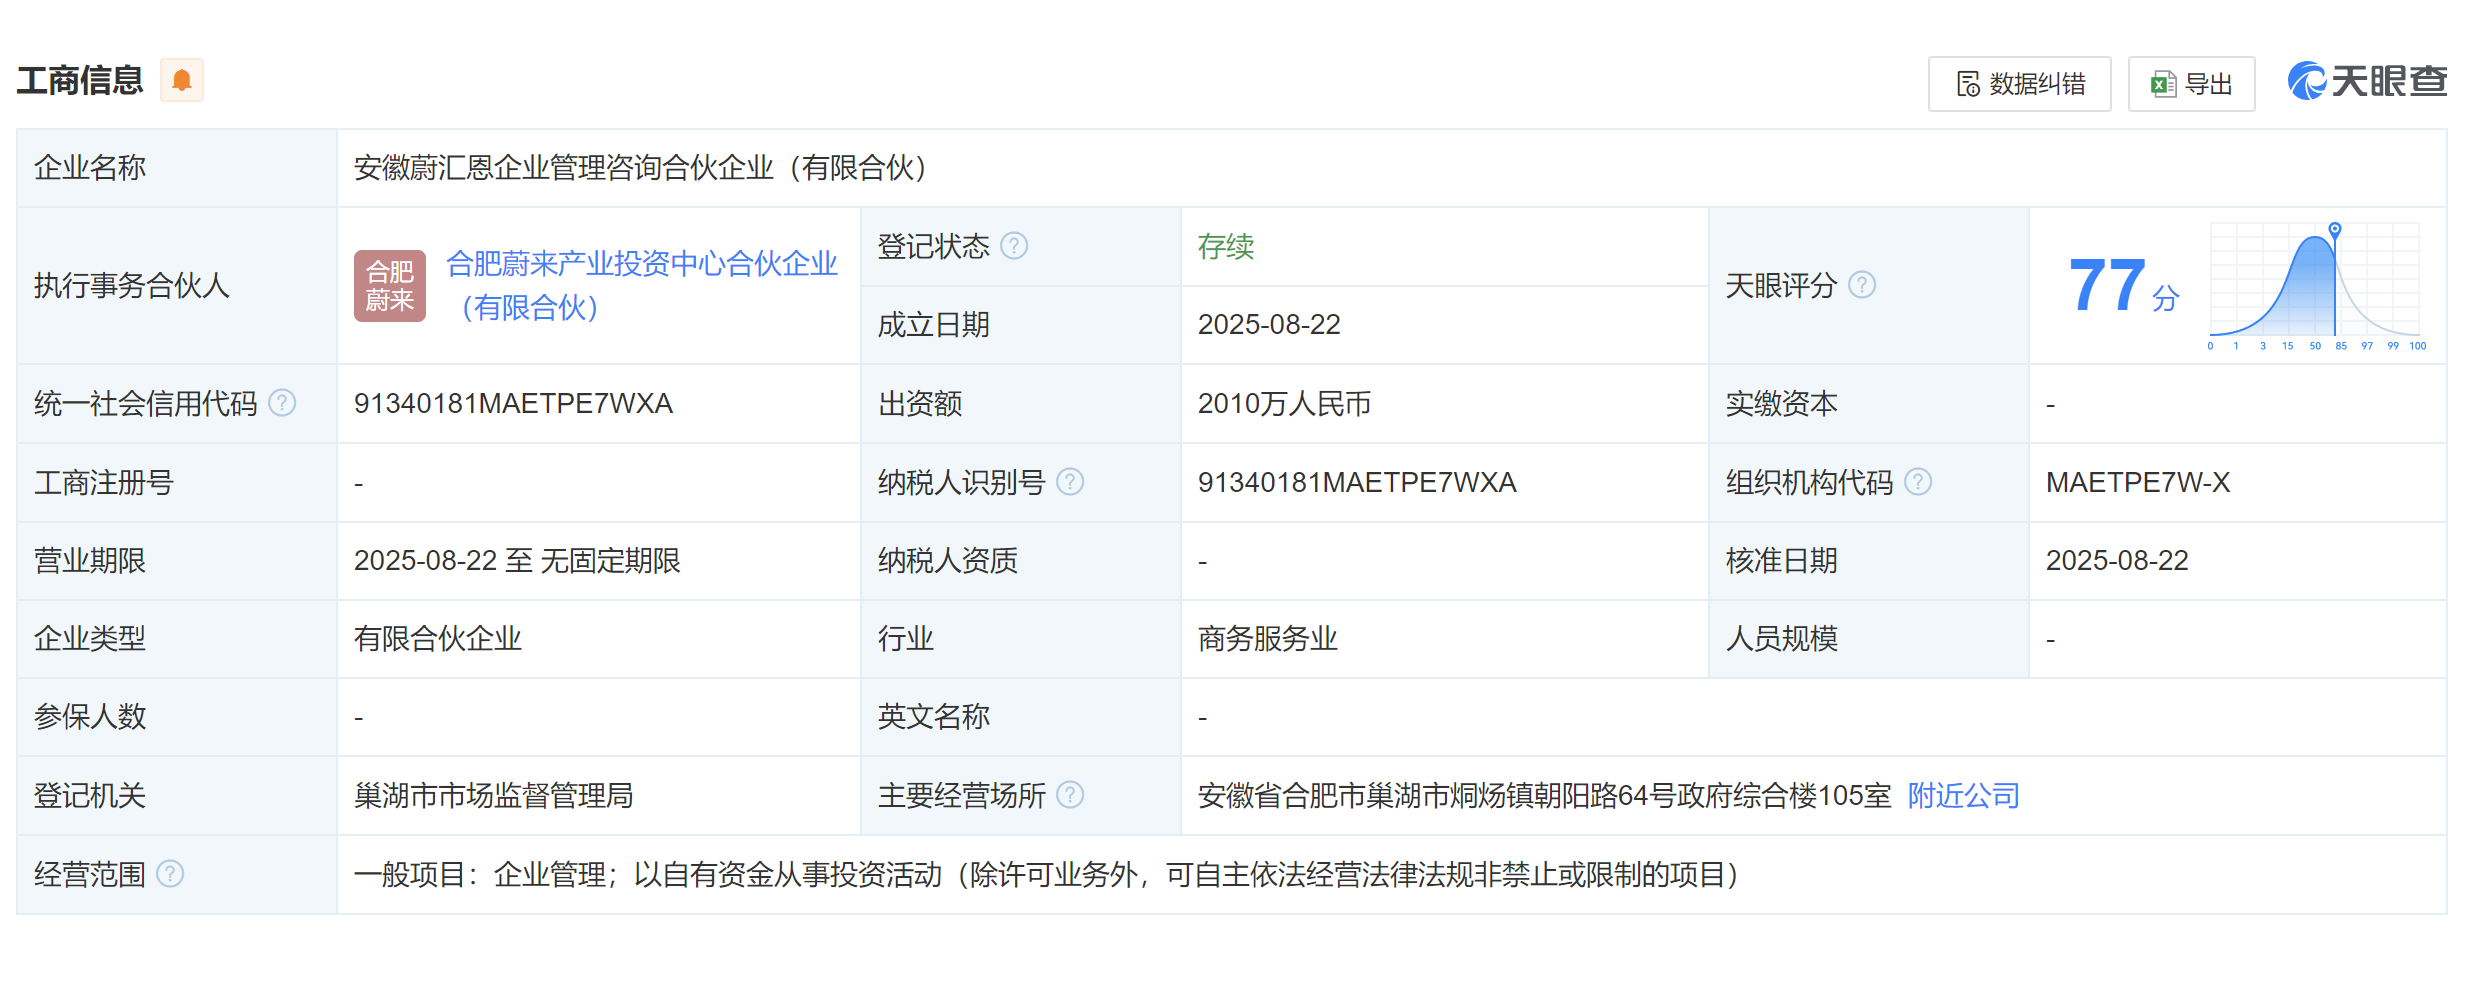Open 合肥蔚来产业投资中心合伙企业 partner link
This screenshot has height=986, width=2470.
tap(641, 286)
